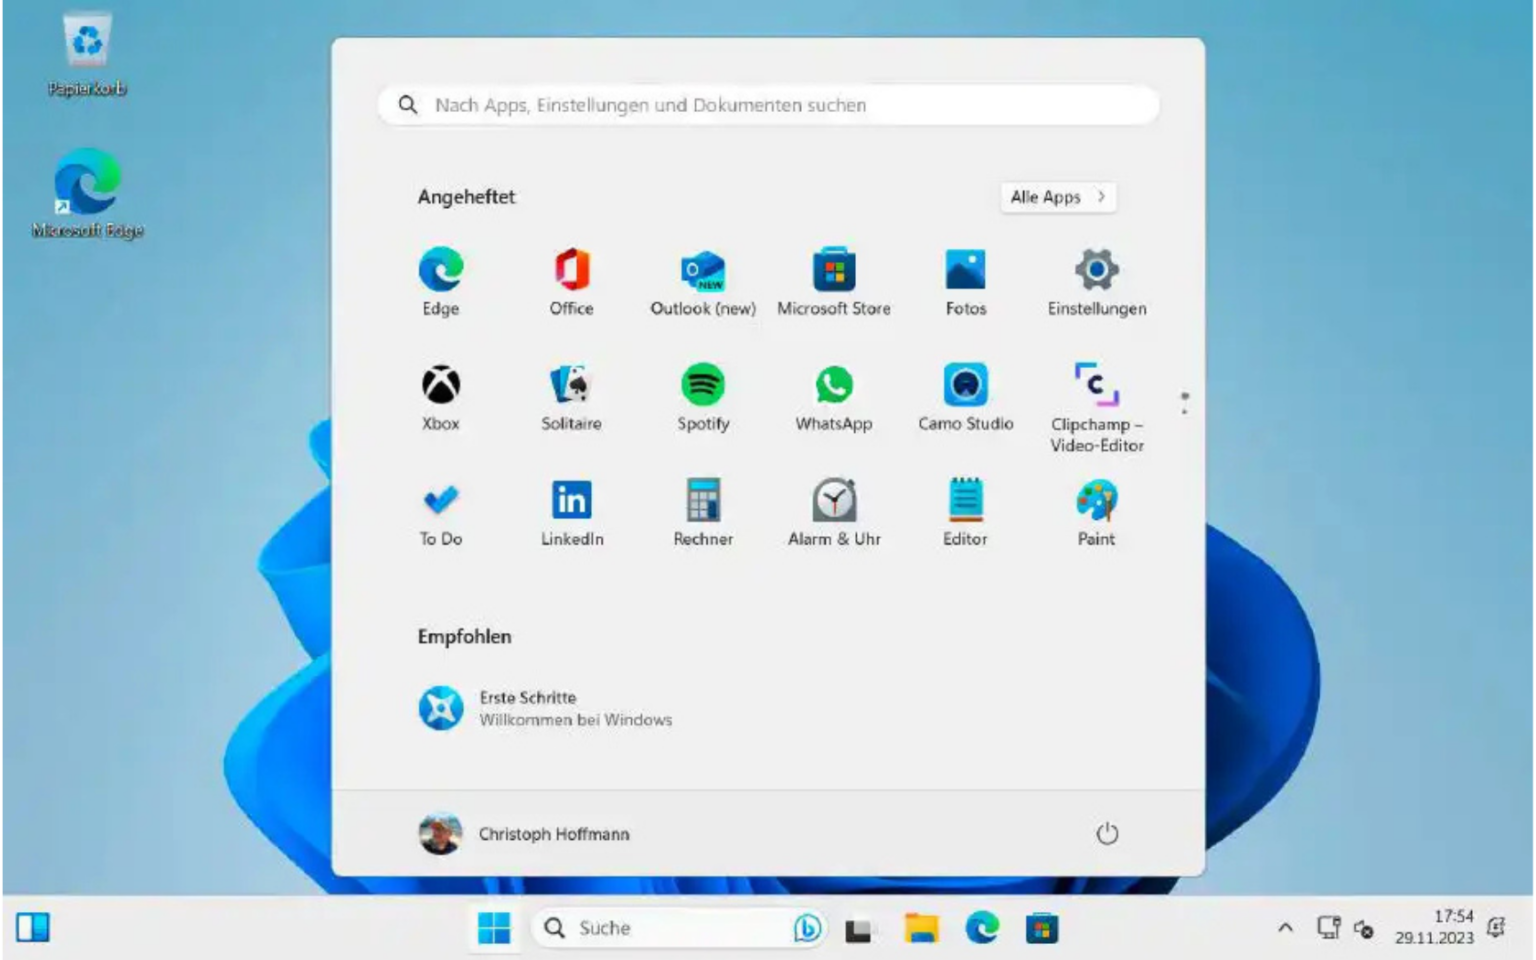The height and width of the screenshot is (960, 1536).
Task: Open the Widgets icon on the taskbar
Action: (33, 928)
